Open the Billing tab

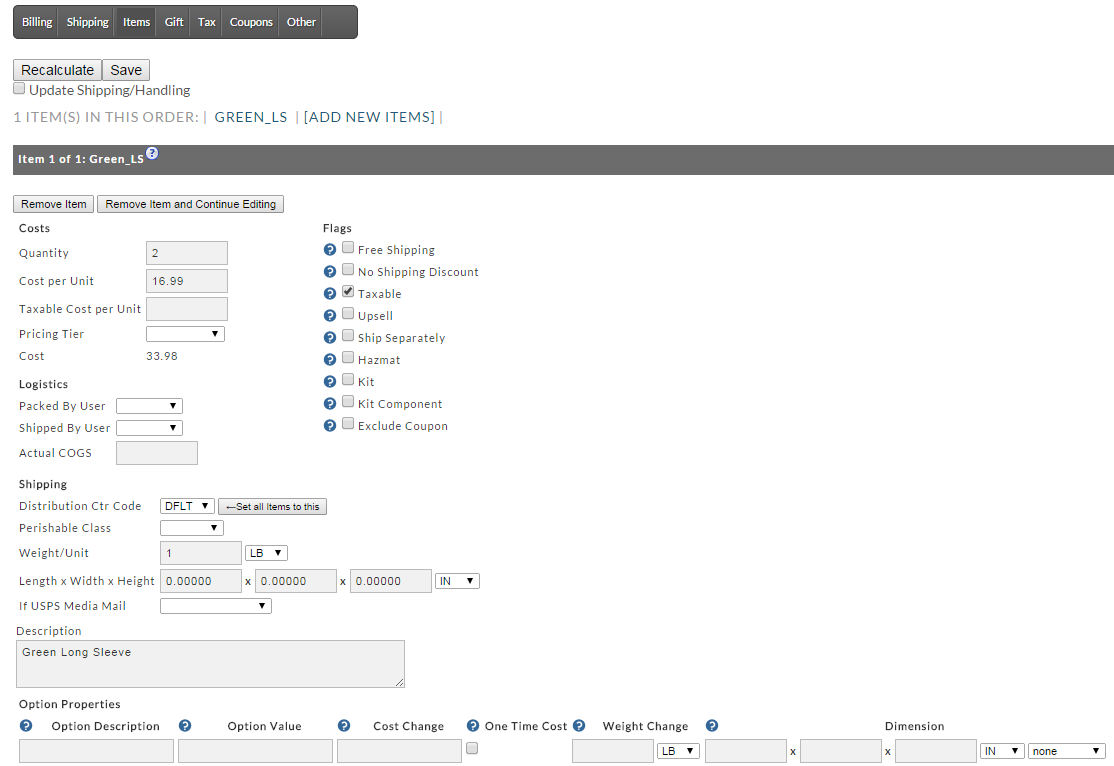coord(37,22)
